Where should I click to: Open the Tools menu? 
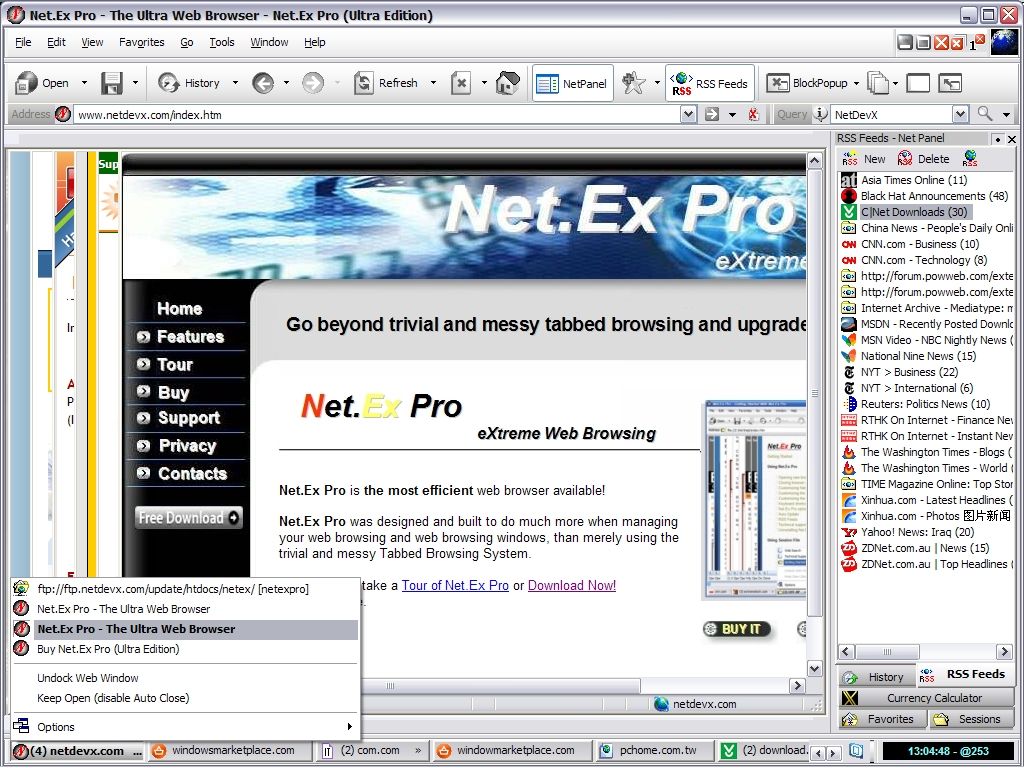(x=221, y=42)
